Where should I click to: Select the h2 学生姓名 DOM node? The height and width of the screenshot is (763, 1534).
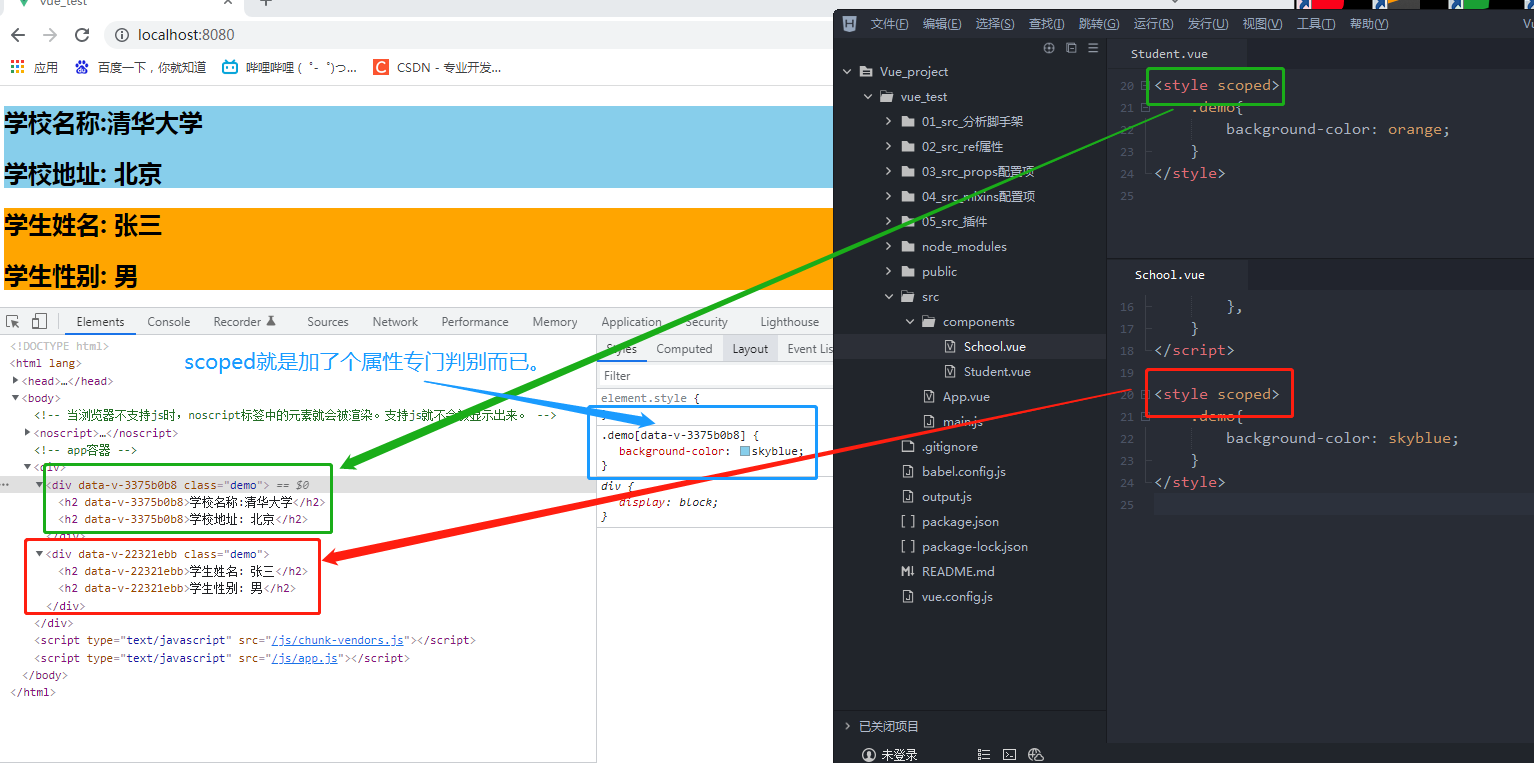pyautogui.click(x=183, y=571)
